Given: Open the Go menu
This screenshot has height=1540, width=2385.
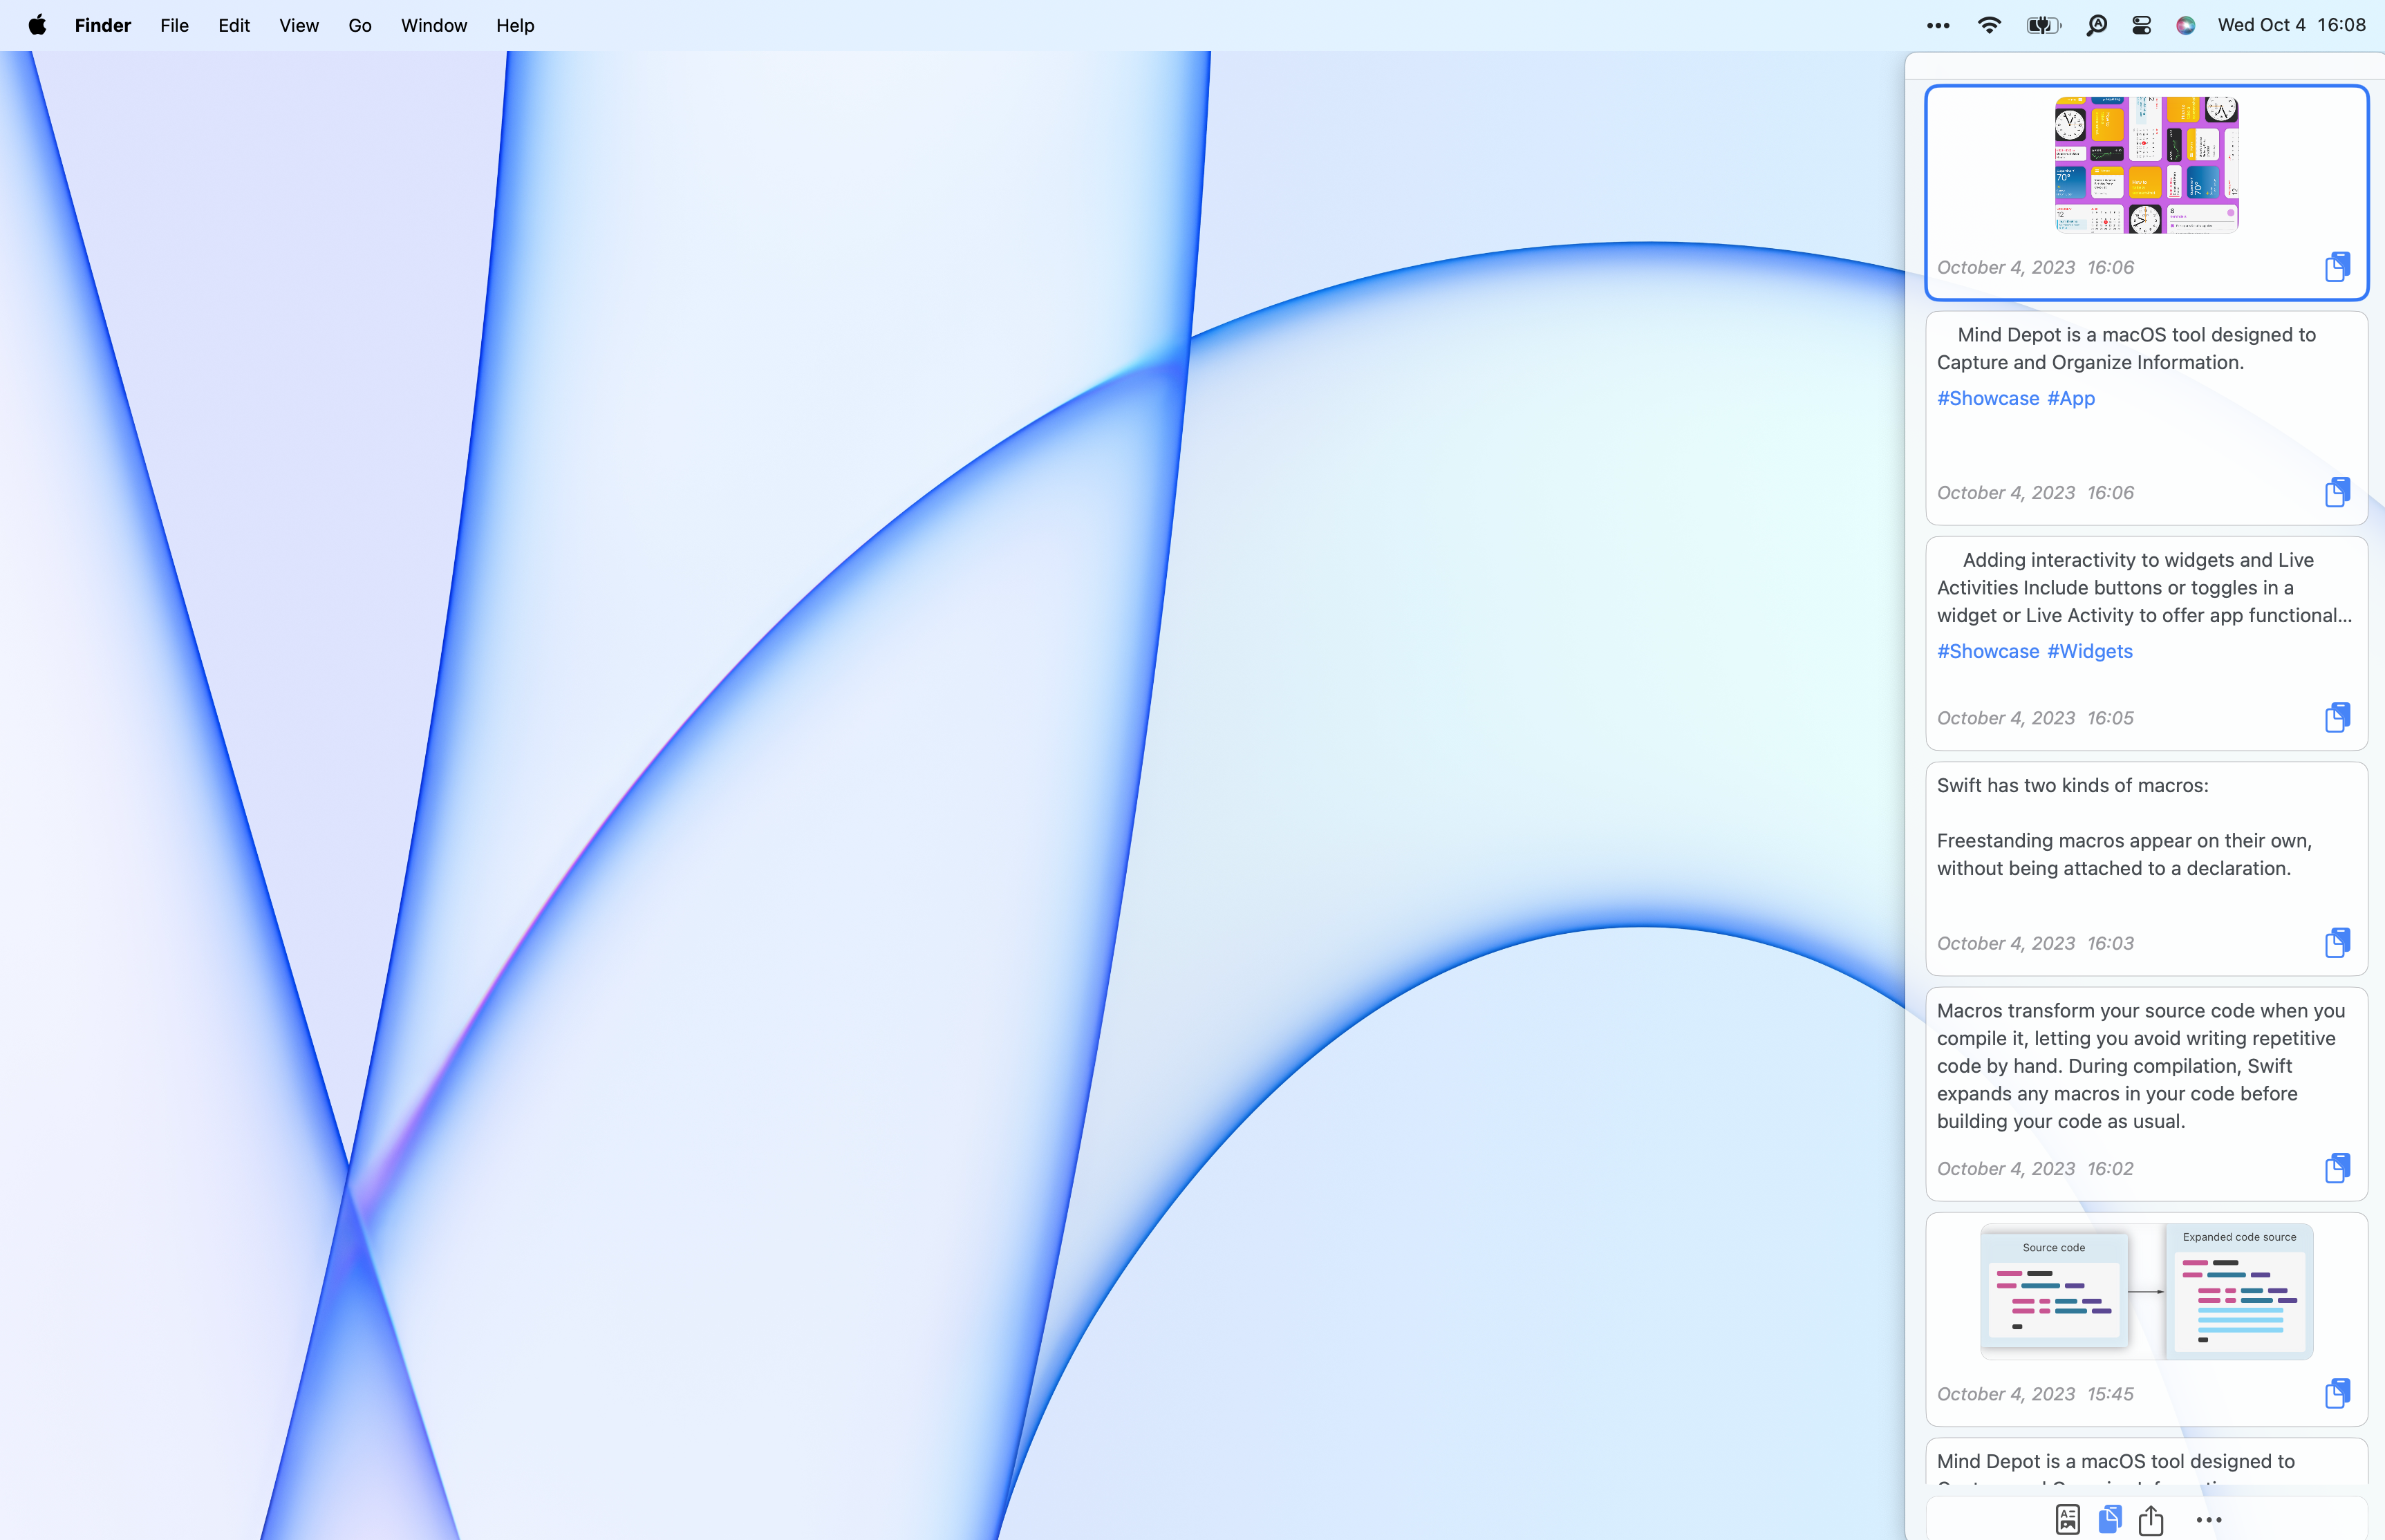Looking at the screenshot, I should pyautogui.click(x=360, y=25).
